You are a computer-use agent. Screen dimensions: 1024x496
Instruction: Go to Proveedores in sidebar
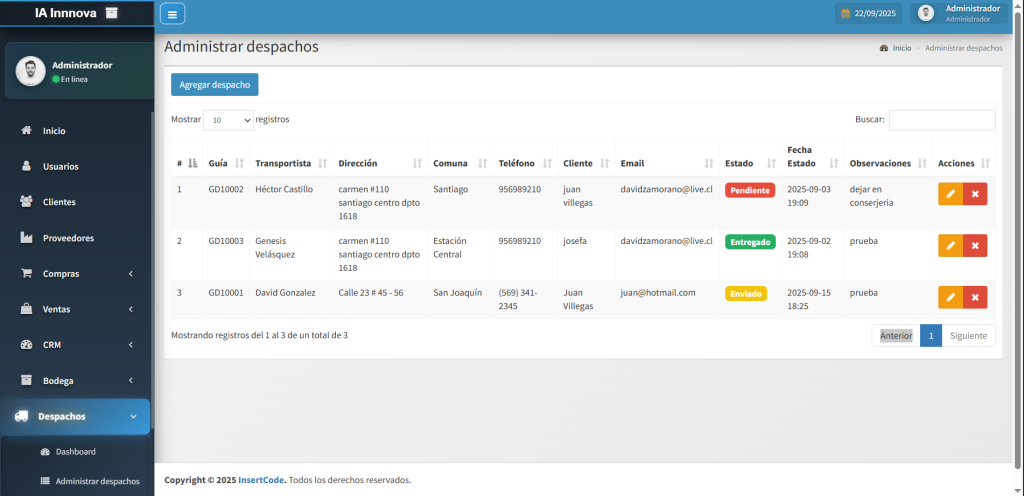pyautogui.click(x=68, y=238)
